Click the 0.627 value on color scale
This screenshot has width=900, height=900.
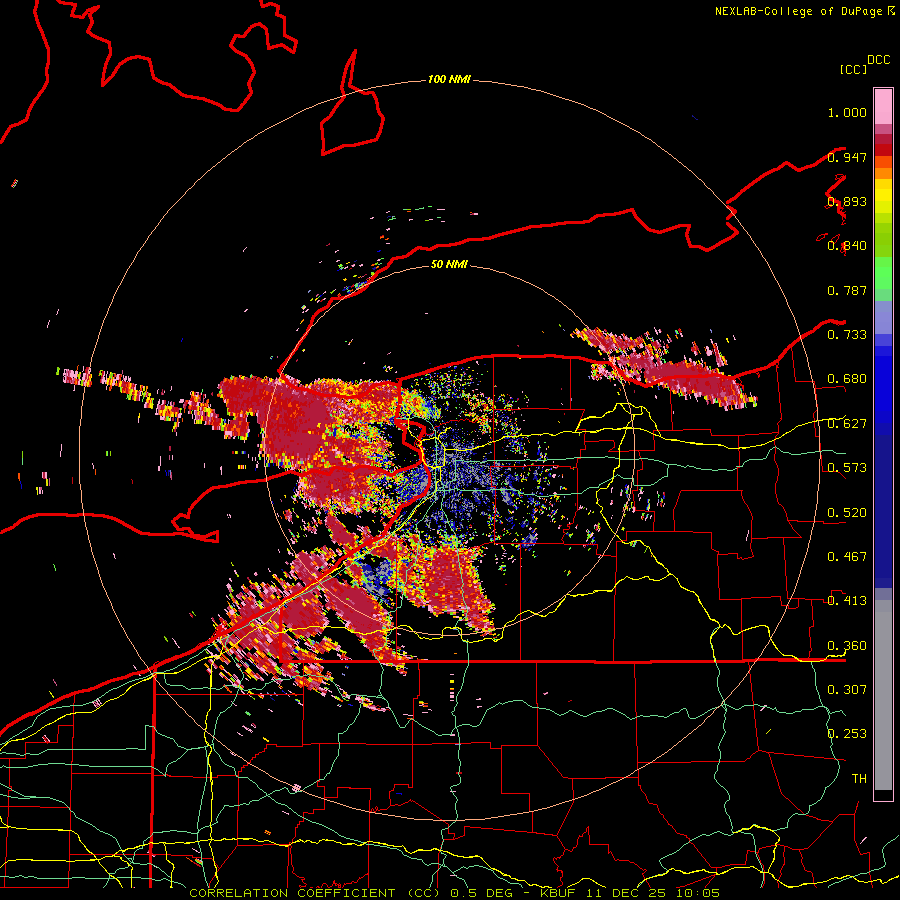pyautogui.click(x=847, y=424)
